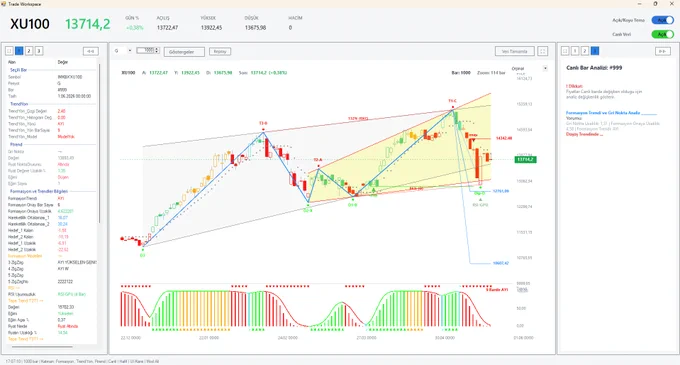Select the RSI Uyumsuzluk row
Image resolution: width=680 pixels, height=365 pixels.
pos(51,294)
